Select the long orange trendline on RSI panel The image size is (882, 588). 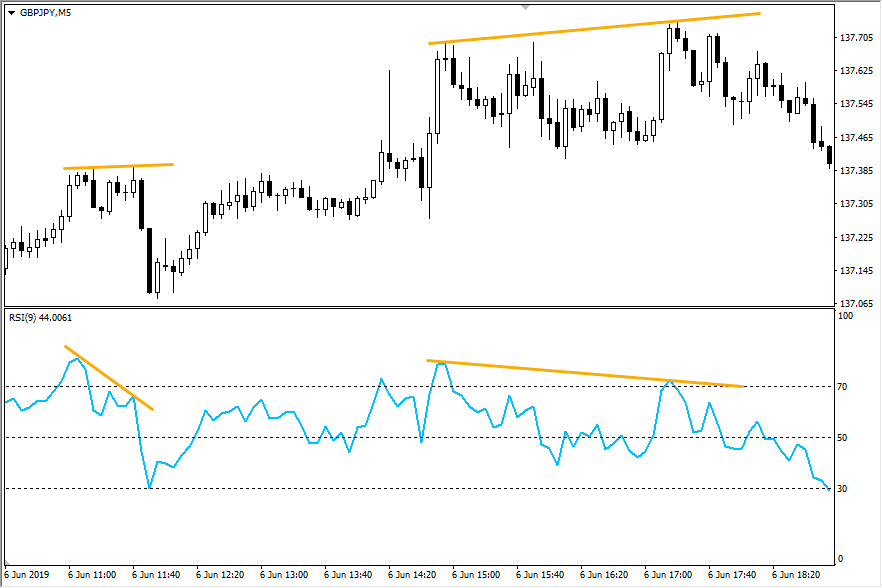(585, 373)
